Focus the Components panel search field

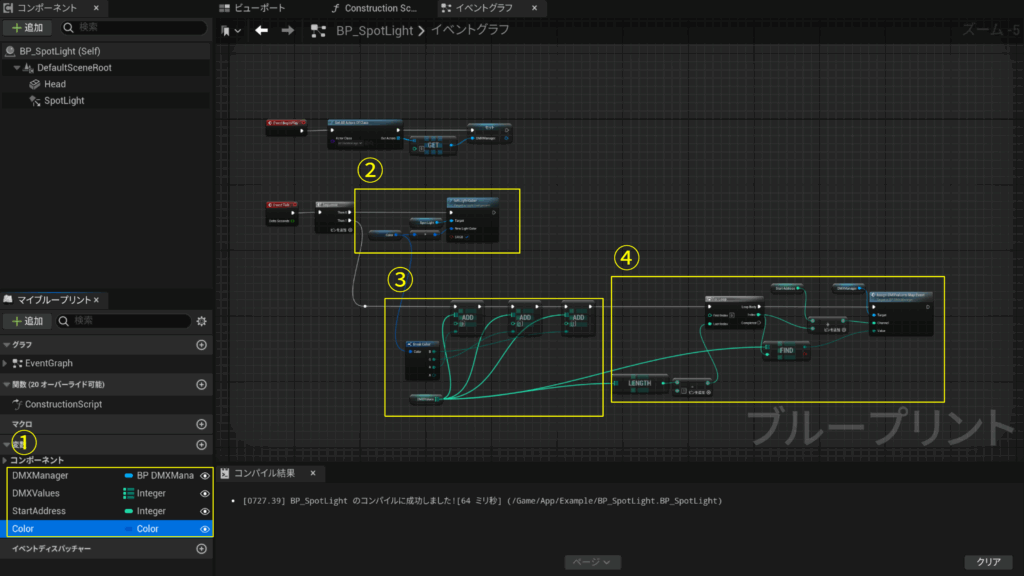134,27
